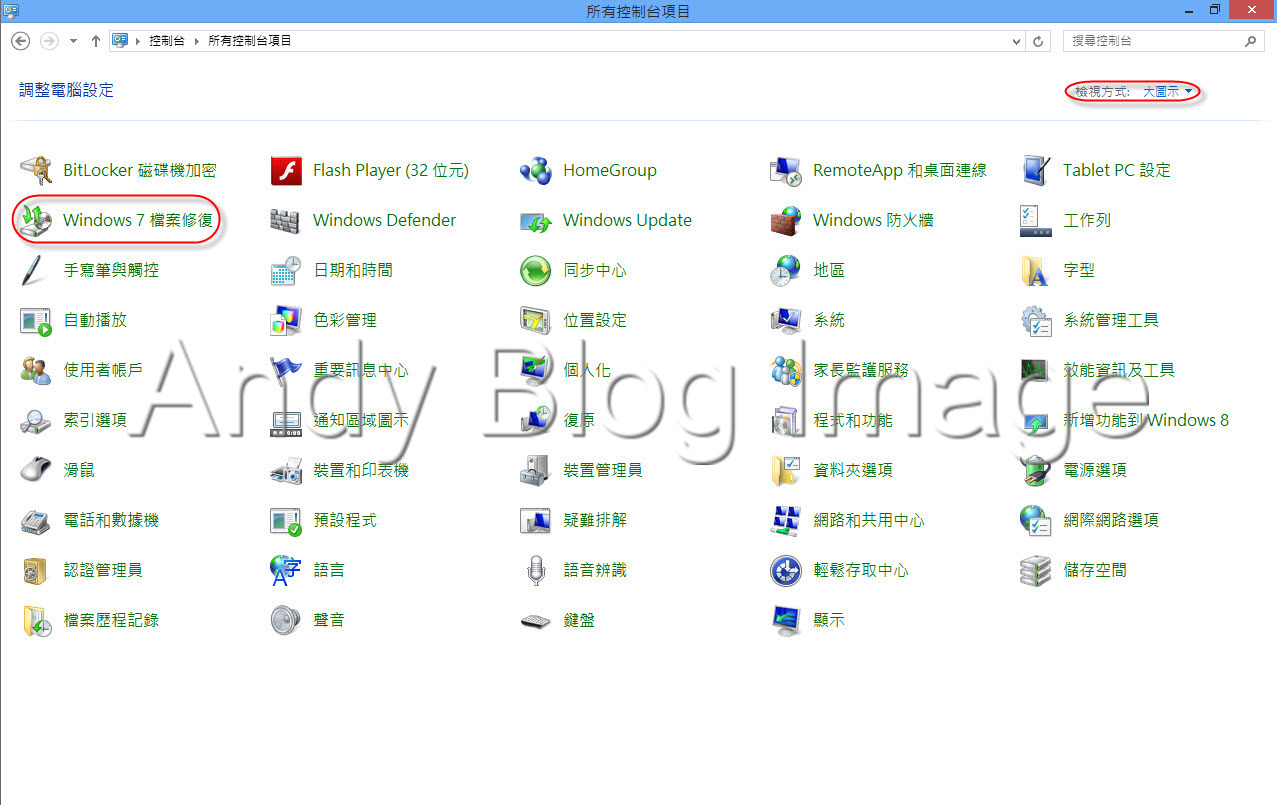The height and width of the screenshot is (805, 1277).
Task: Click the 所有控制台項目 breadcrumb segment
Action: [x=250, y=41]
